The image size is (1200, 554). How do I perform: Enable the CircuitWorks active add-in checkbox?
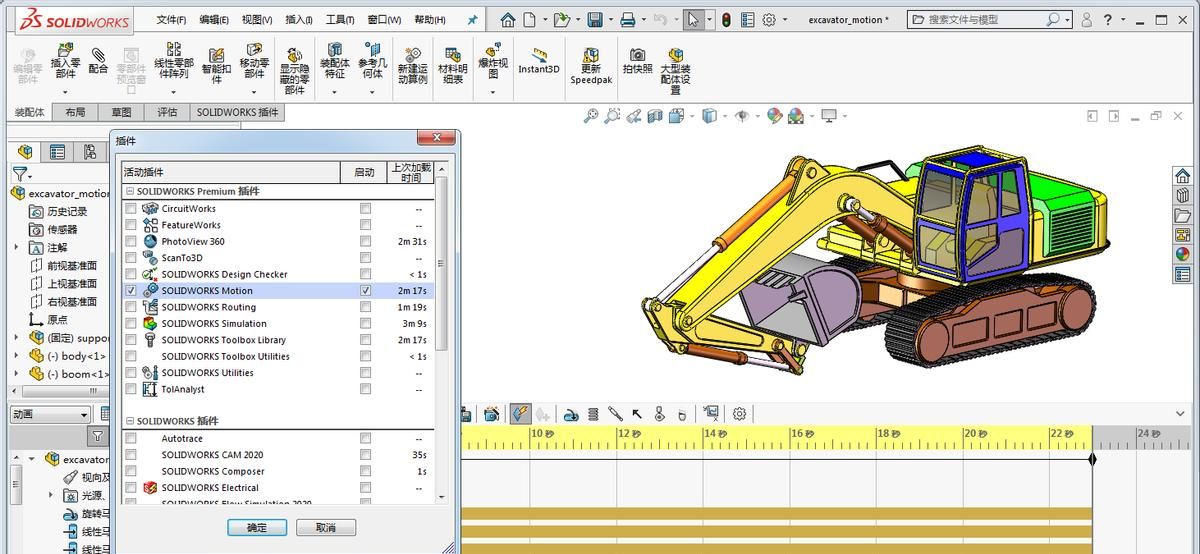tap(131, 209)
